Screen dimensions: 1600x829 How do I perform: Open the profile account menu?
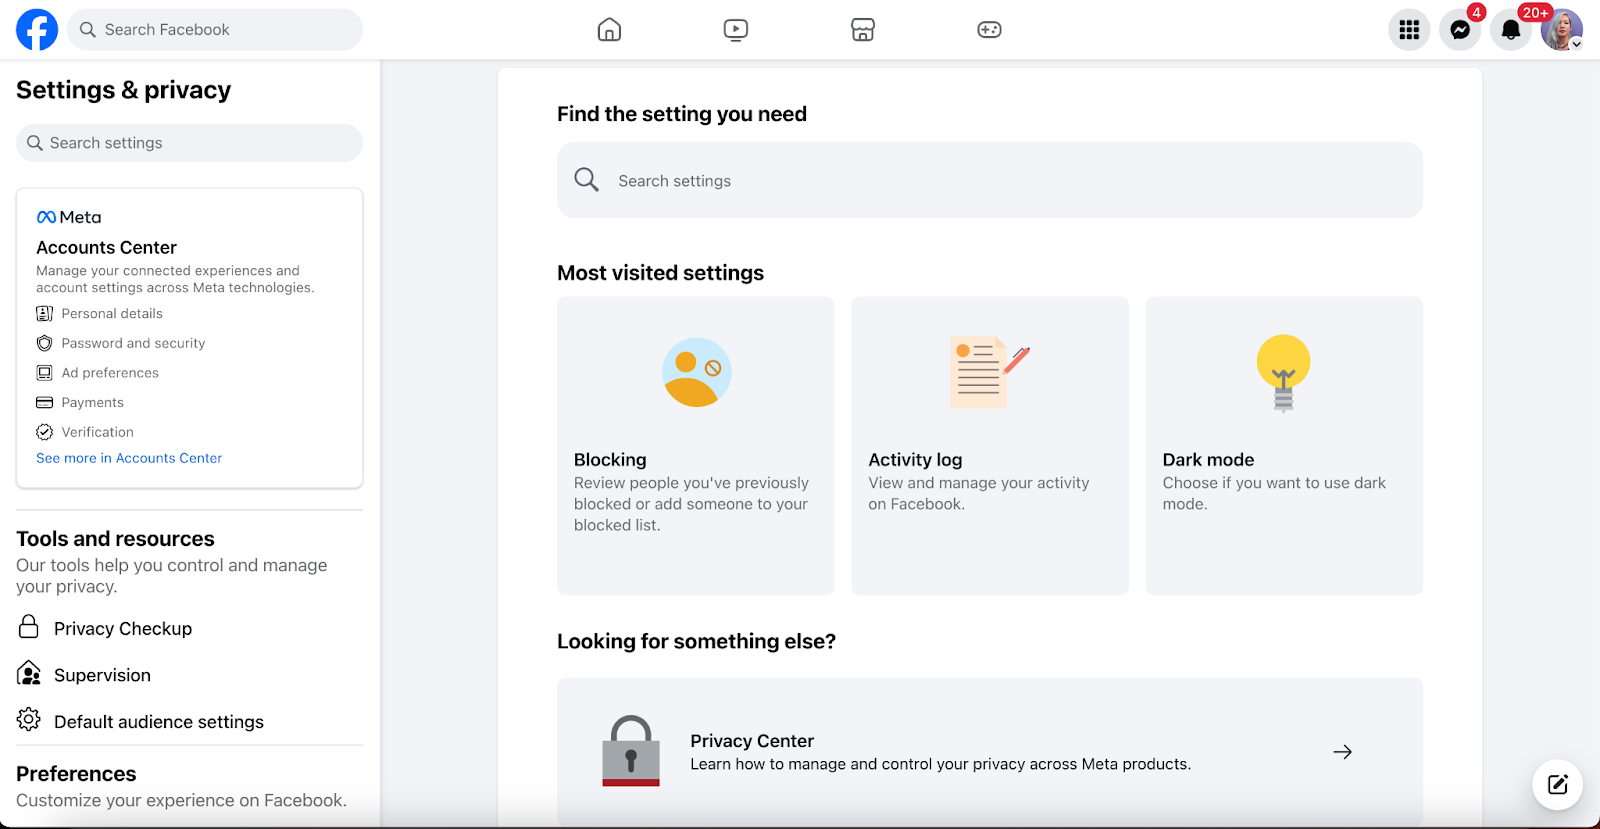click(x=1561, y=30)
